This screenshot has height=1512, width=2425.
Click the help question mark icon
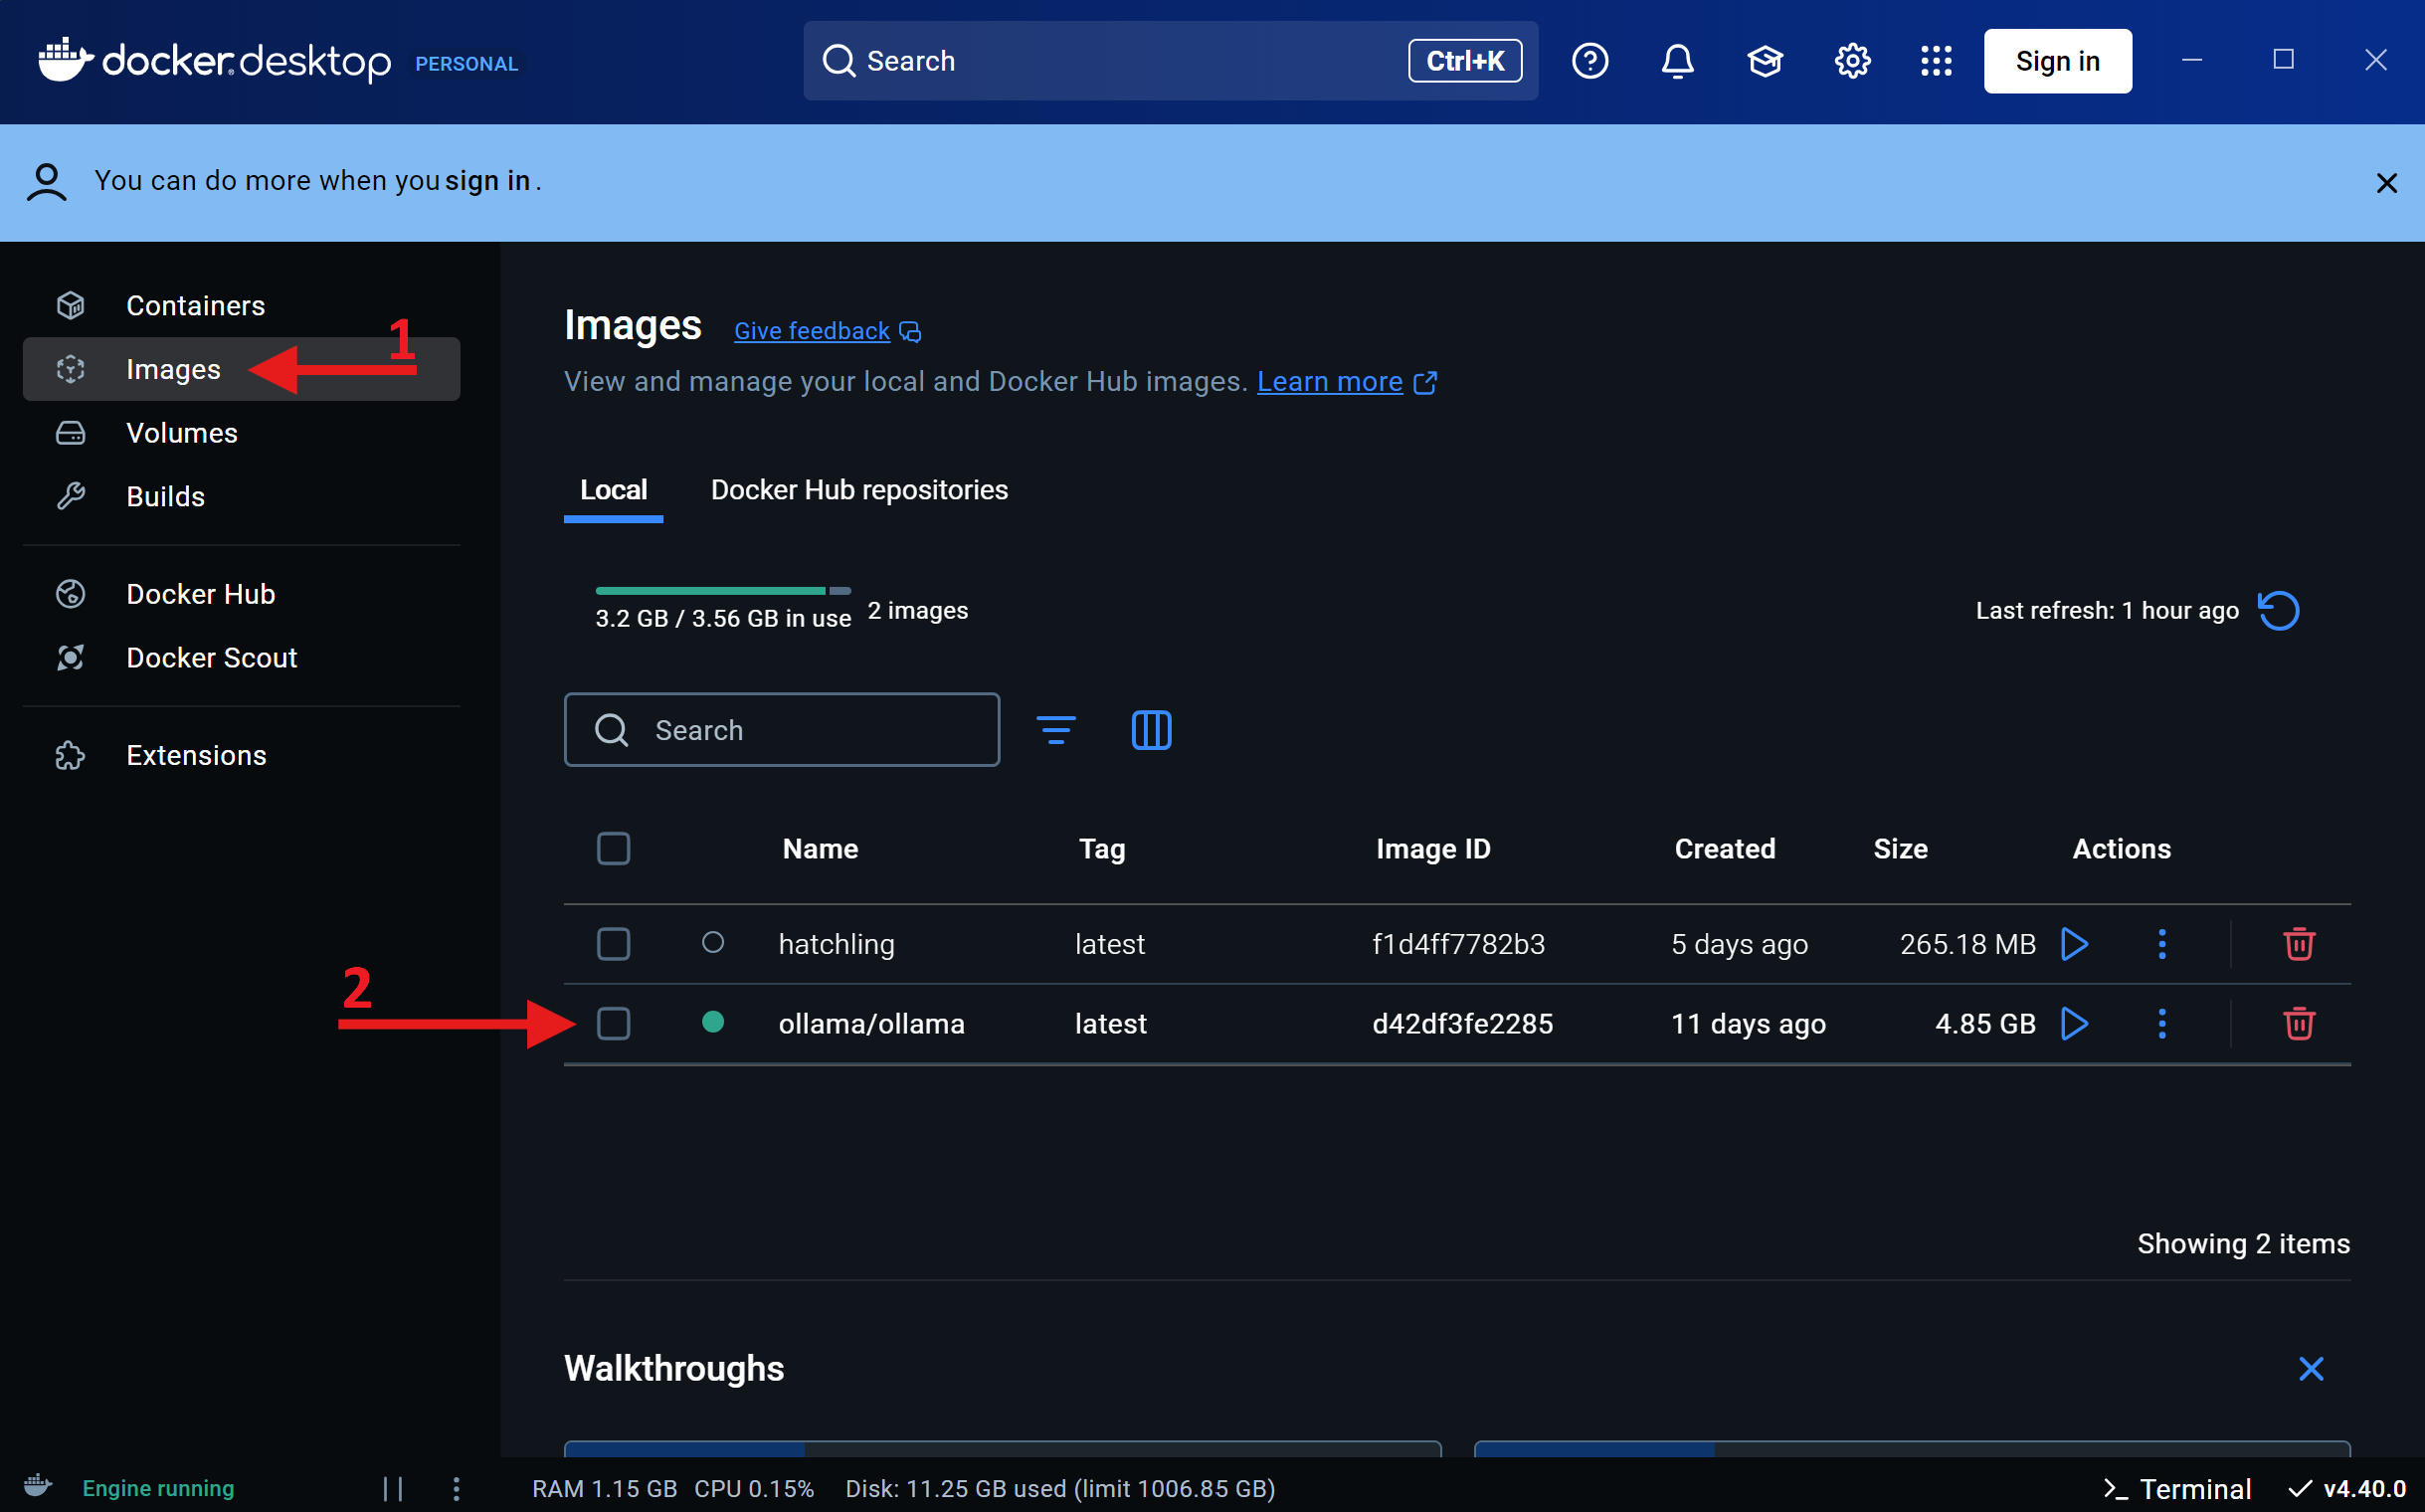point(1589,61)
